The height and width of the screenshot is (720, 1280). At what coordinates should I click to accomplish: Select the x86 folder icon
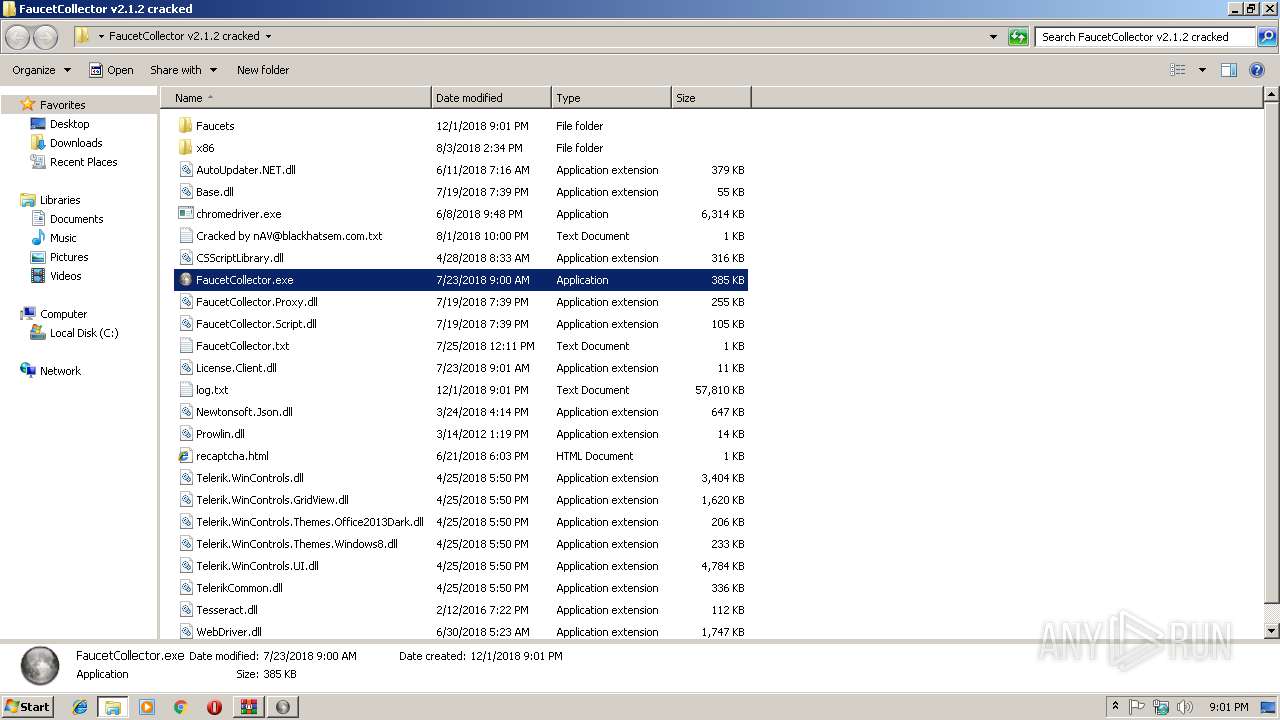[185, 148]
